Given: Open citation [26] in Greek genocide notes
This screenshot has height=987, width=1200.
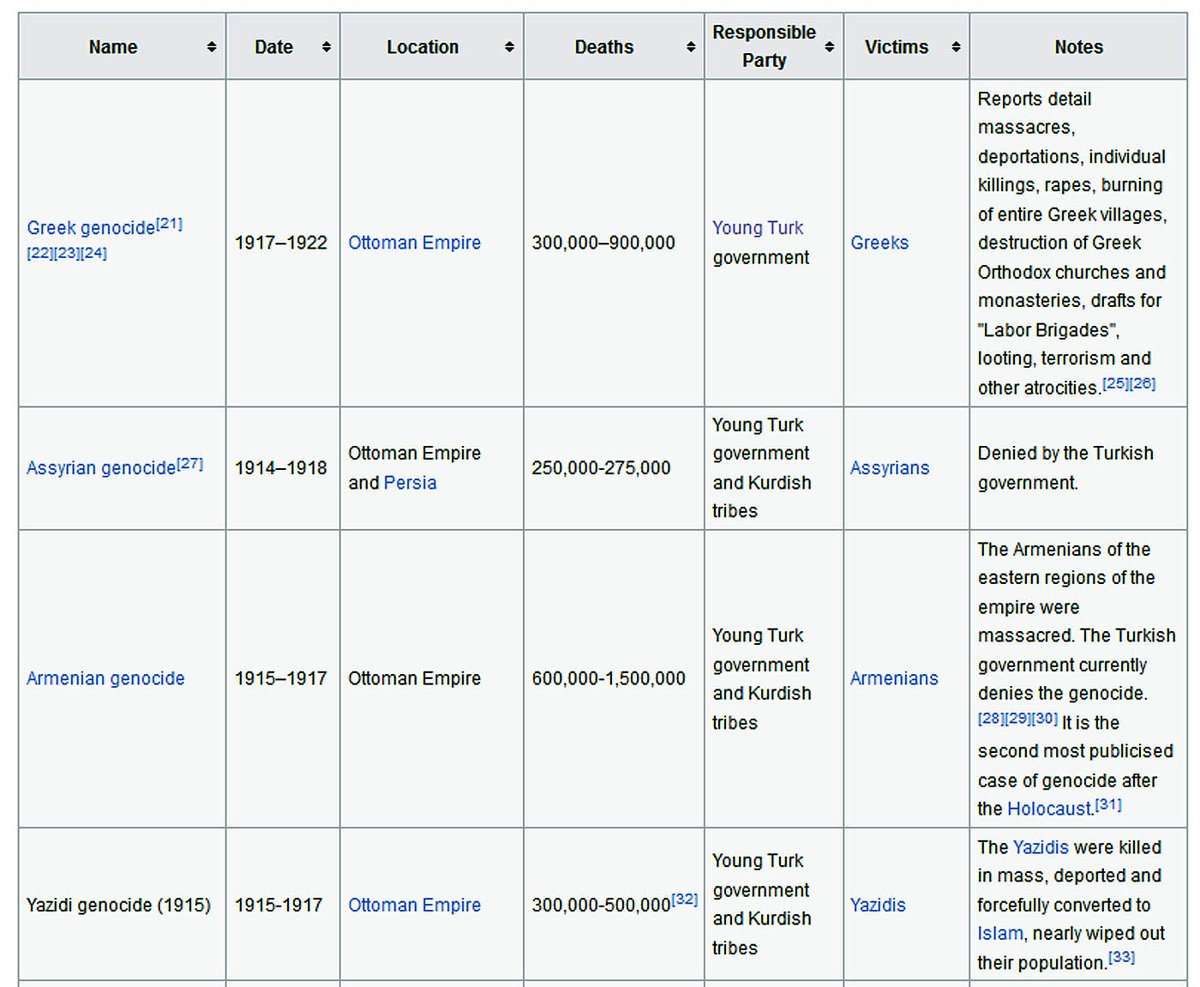Looking at the screenshot, I should 1142,383.
